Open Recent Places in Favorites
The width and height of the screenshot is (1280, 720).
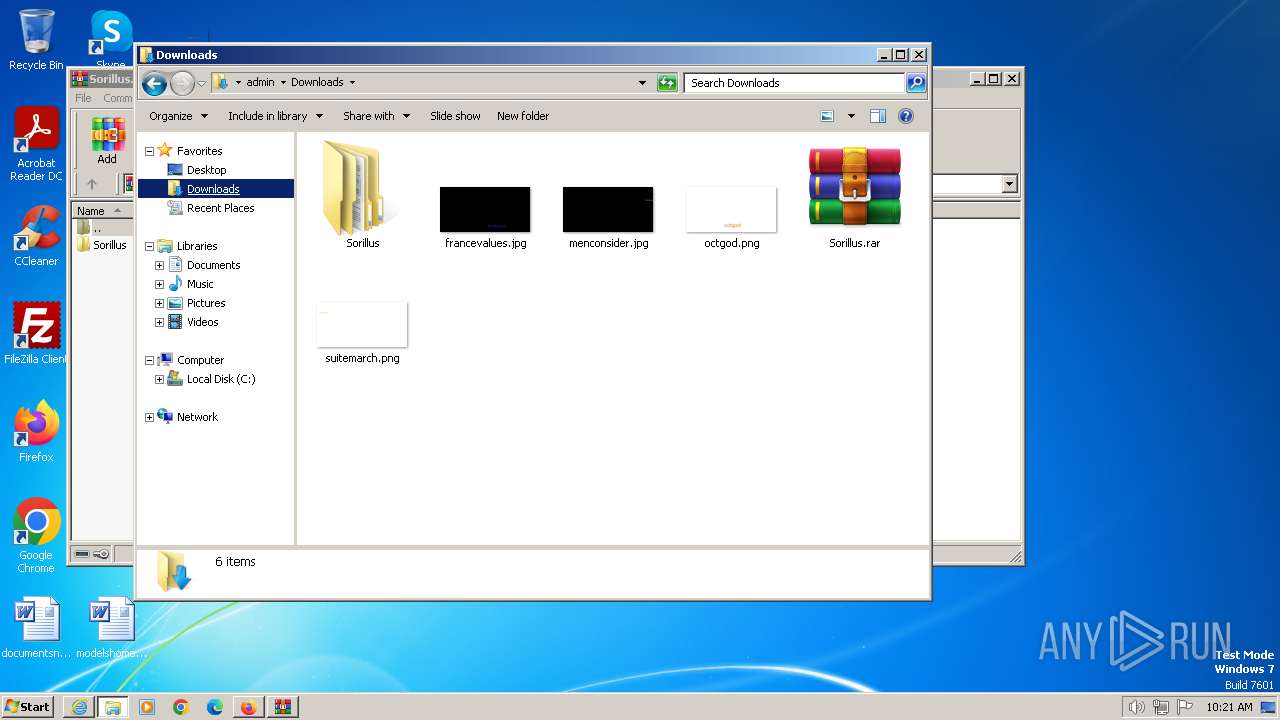pos(220,208)
